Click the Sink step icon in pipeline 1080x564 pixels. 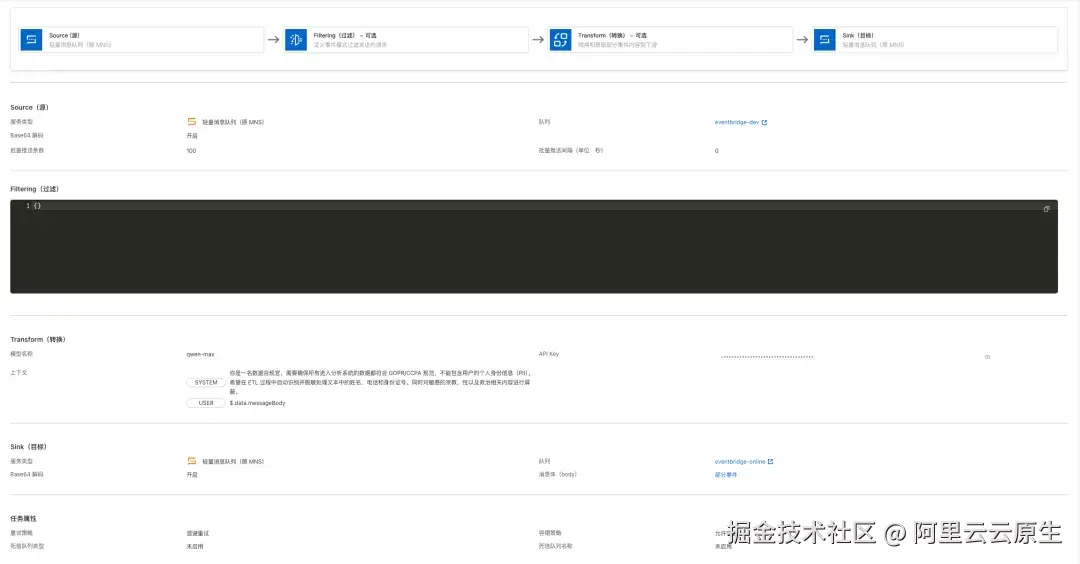pyautogui.click(x=824, y=40)
